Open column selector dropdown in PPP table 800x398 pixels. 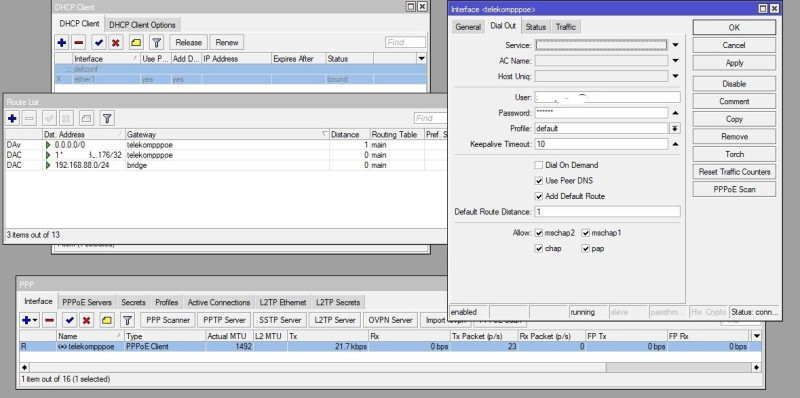[756, 336]
